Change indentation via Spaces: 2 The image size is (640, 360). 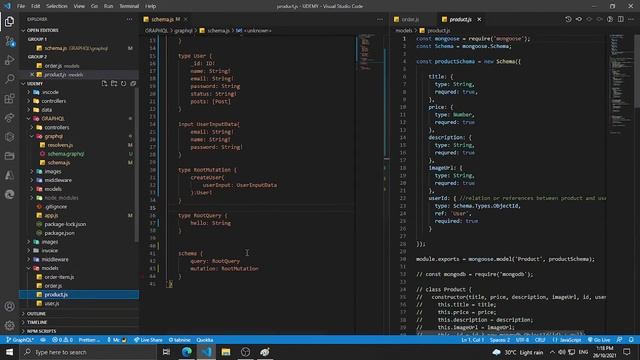point(500,340)
